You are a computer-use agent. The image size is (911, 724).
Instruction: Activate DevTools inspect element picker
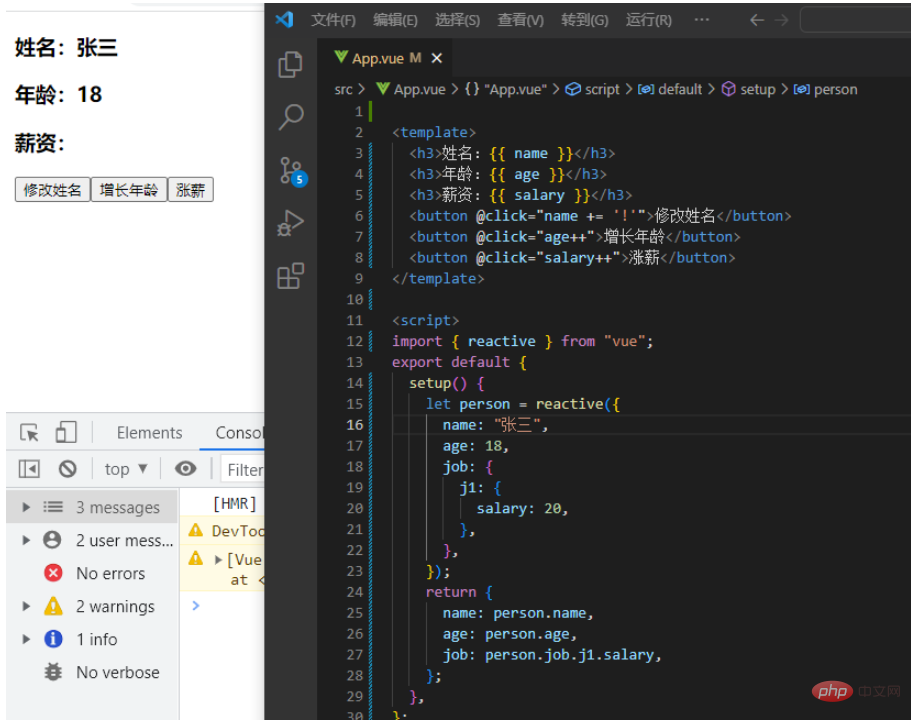pos(29,433)
